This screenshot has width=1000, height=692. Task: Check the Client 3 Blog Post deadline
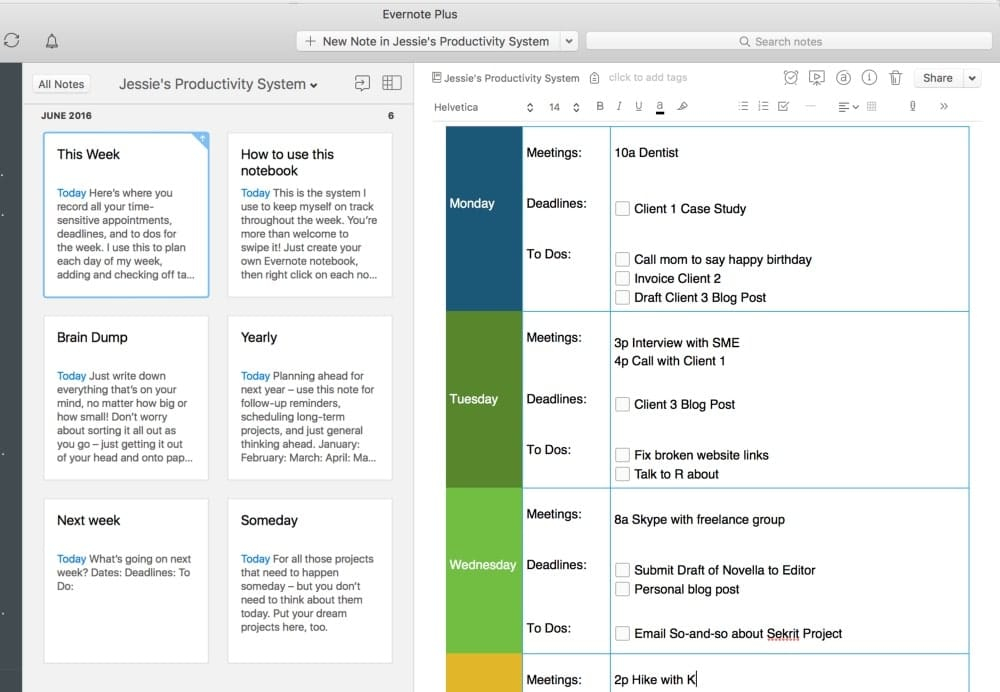coord(622,404)
